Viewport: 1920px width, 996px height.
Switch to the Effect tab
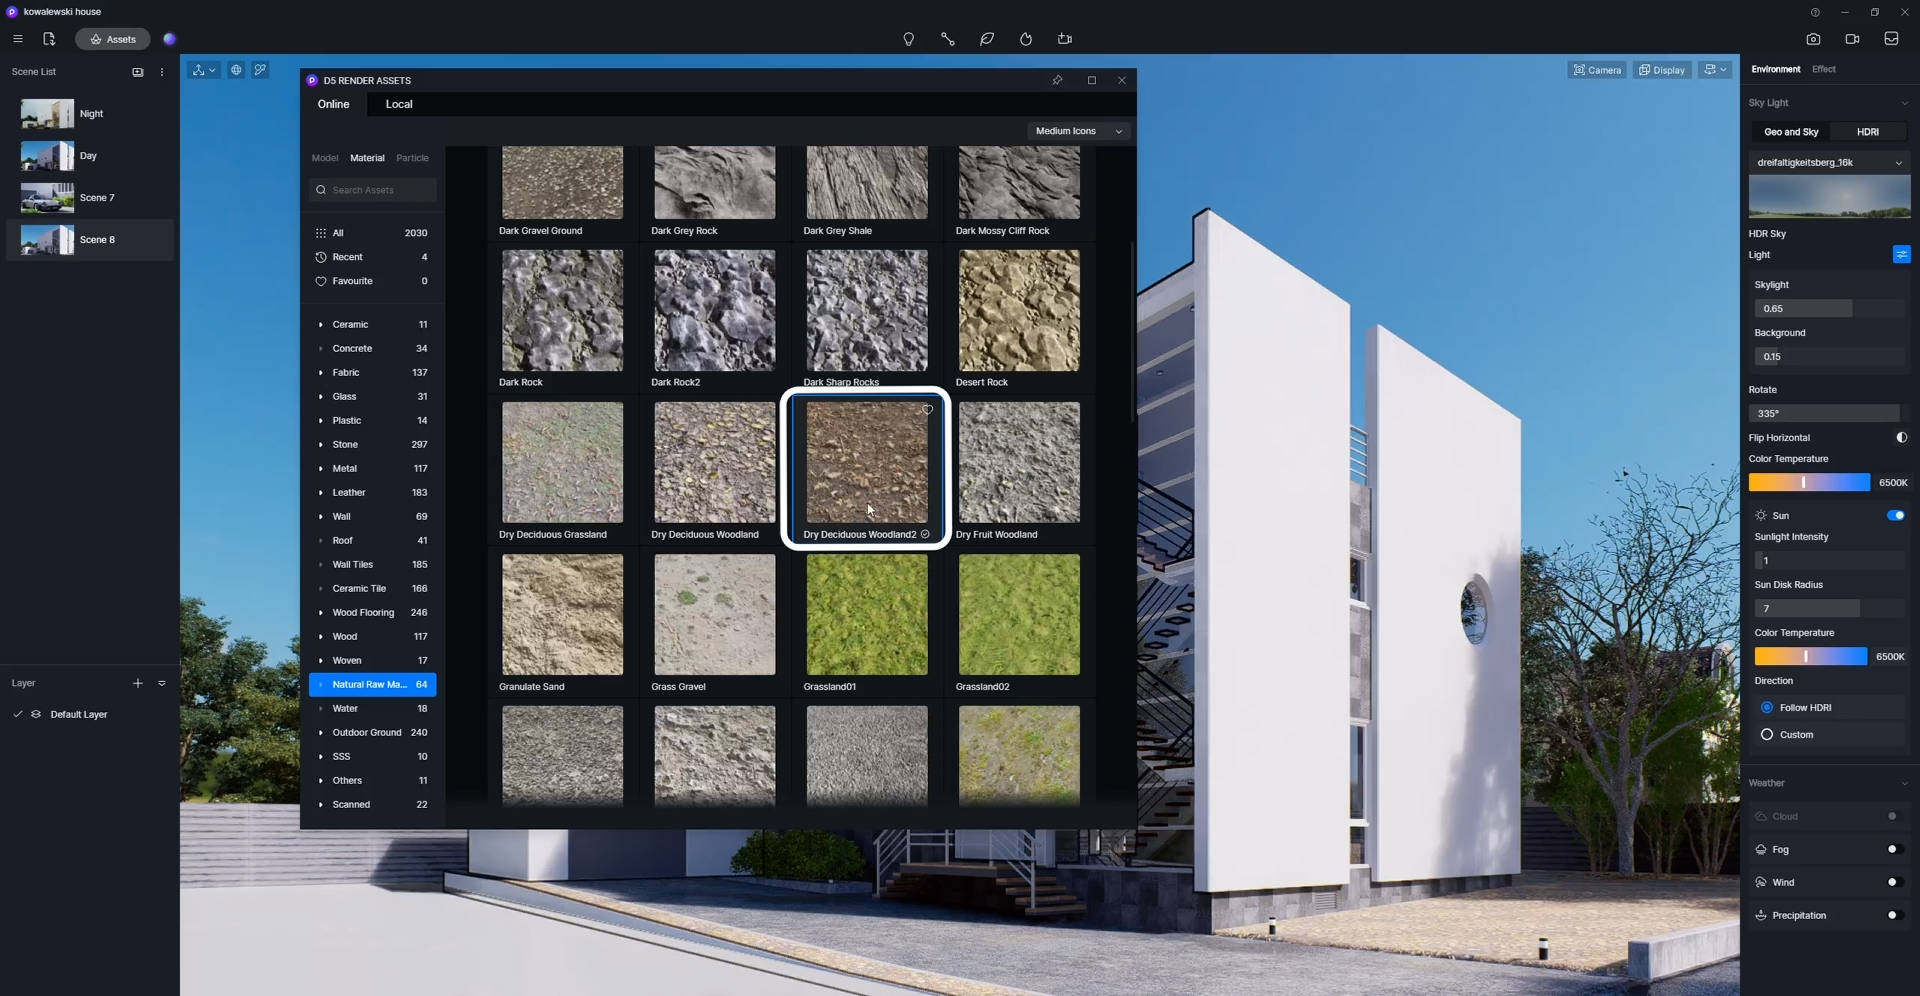tap(1823, 69)
